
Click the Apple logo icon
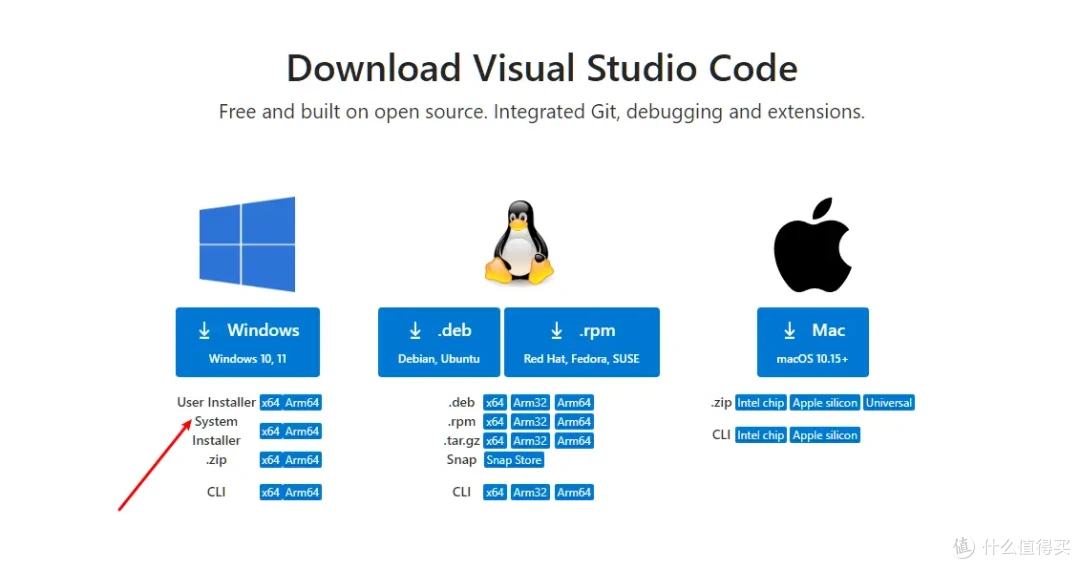813,245
